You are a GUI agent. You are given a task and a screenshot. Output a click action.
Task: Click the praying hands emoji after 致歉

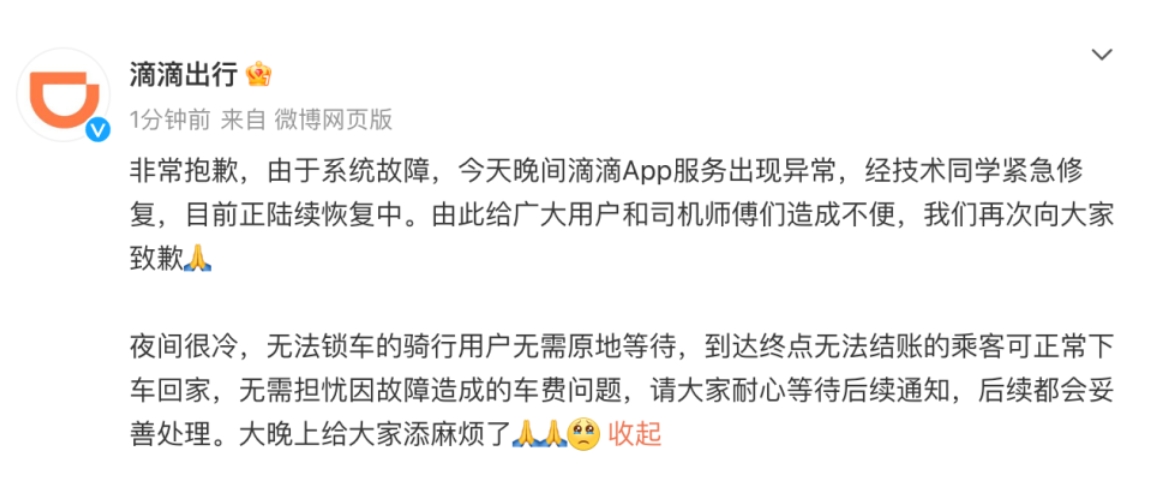(x=197, y=259)
